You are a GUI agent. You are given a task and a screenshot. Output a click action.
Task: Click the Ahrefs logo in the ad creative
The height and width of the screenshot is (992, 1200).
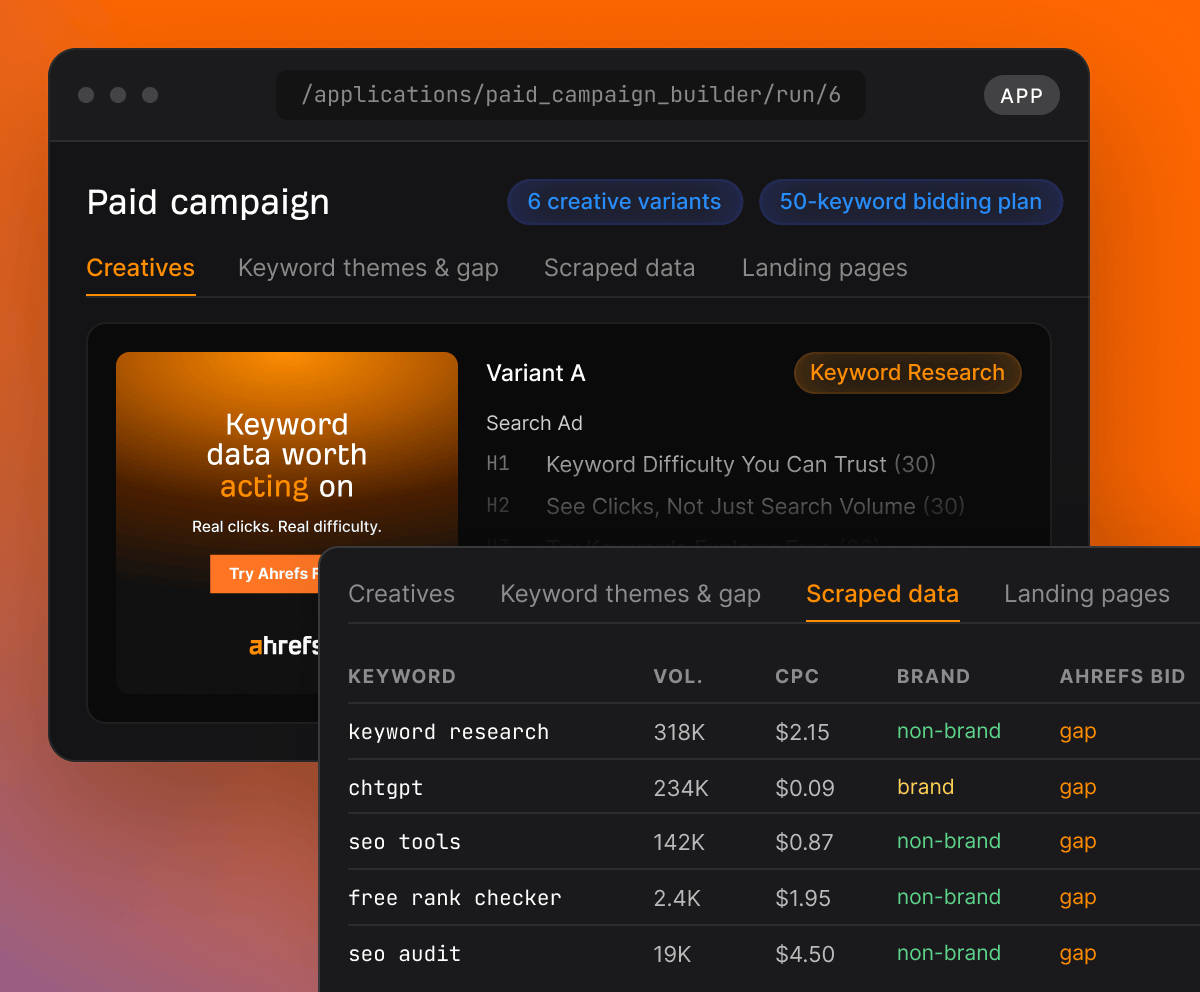[x=284, y=646]
